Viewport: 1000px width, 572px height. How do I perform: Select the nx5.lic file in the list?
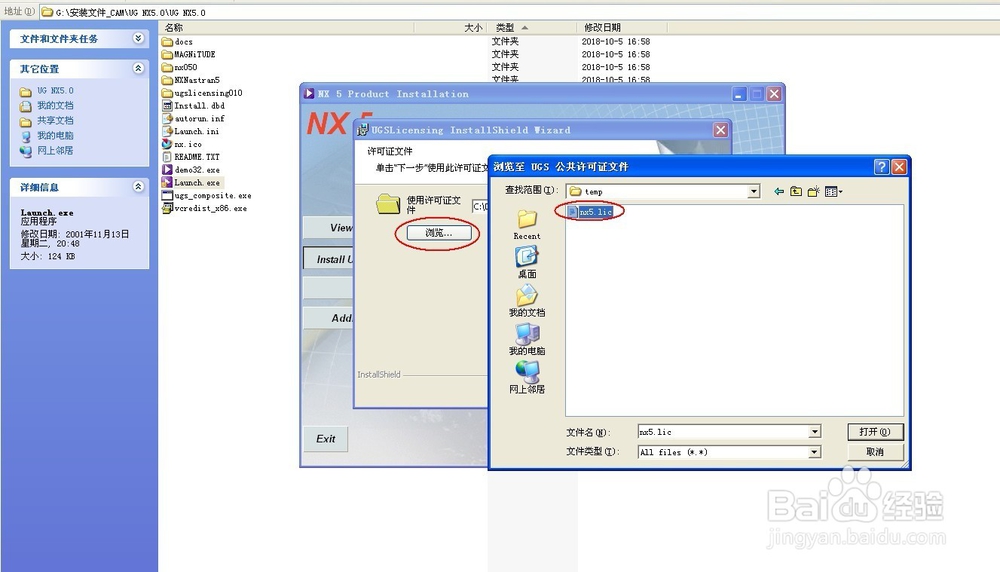tap(590, 212)
